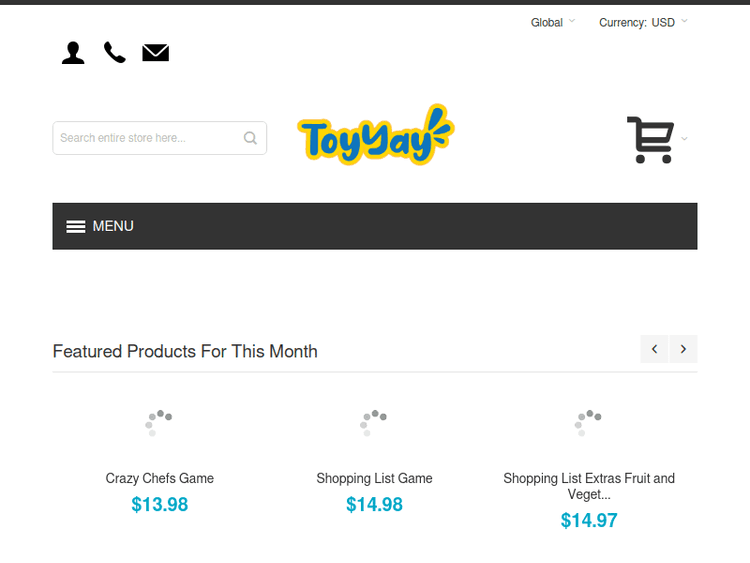The width and height of the screenshot is (750, 563).
Task: Click the phone contact icon
Action: [115, 53]
